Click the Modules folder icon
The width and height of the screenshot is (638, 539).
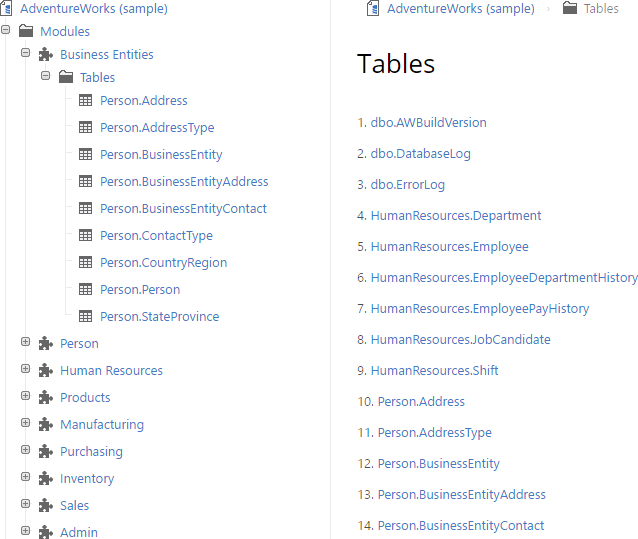point(26,32)
